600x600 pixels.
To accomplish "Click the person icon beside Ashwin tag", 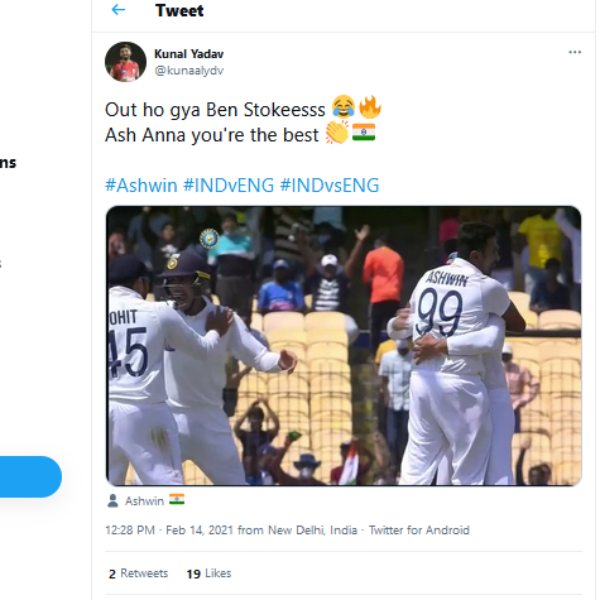I will pos(113,501).
